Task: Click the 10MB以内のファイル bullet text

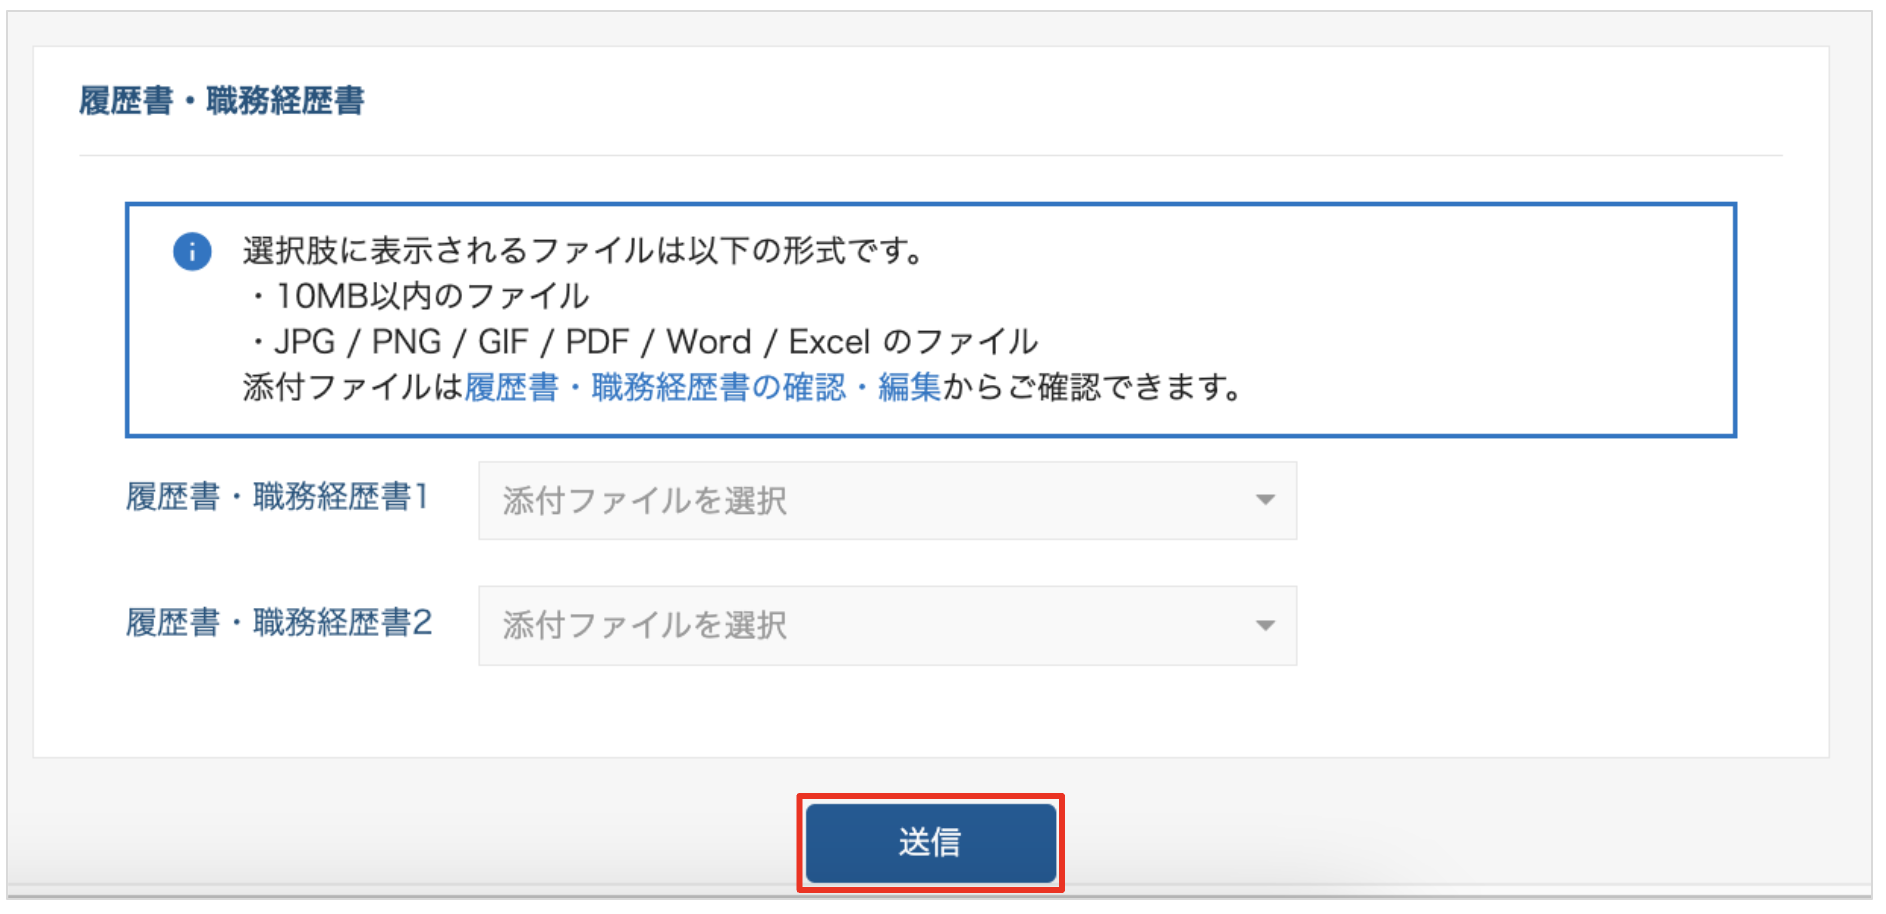Action: pos(420,296)
